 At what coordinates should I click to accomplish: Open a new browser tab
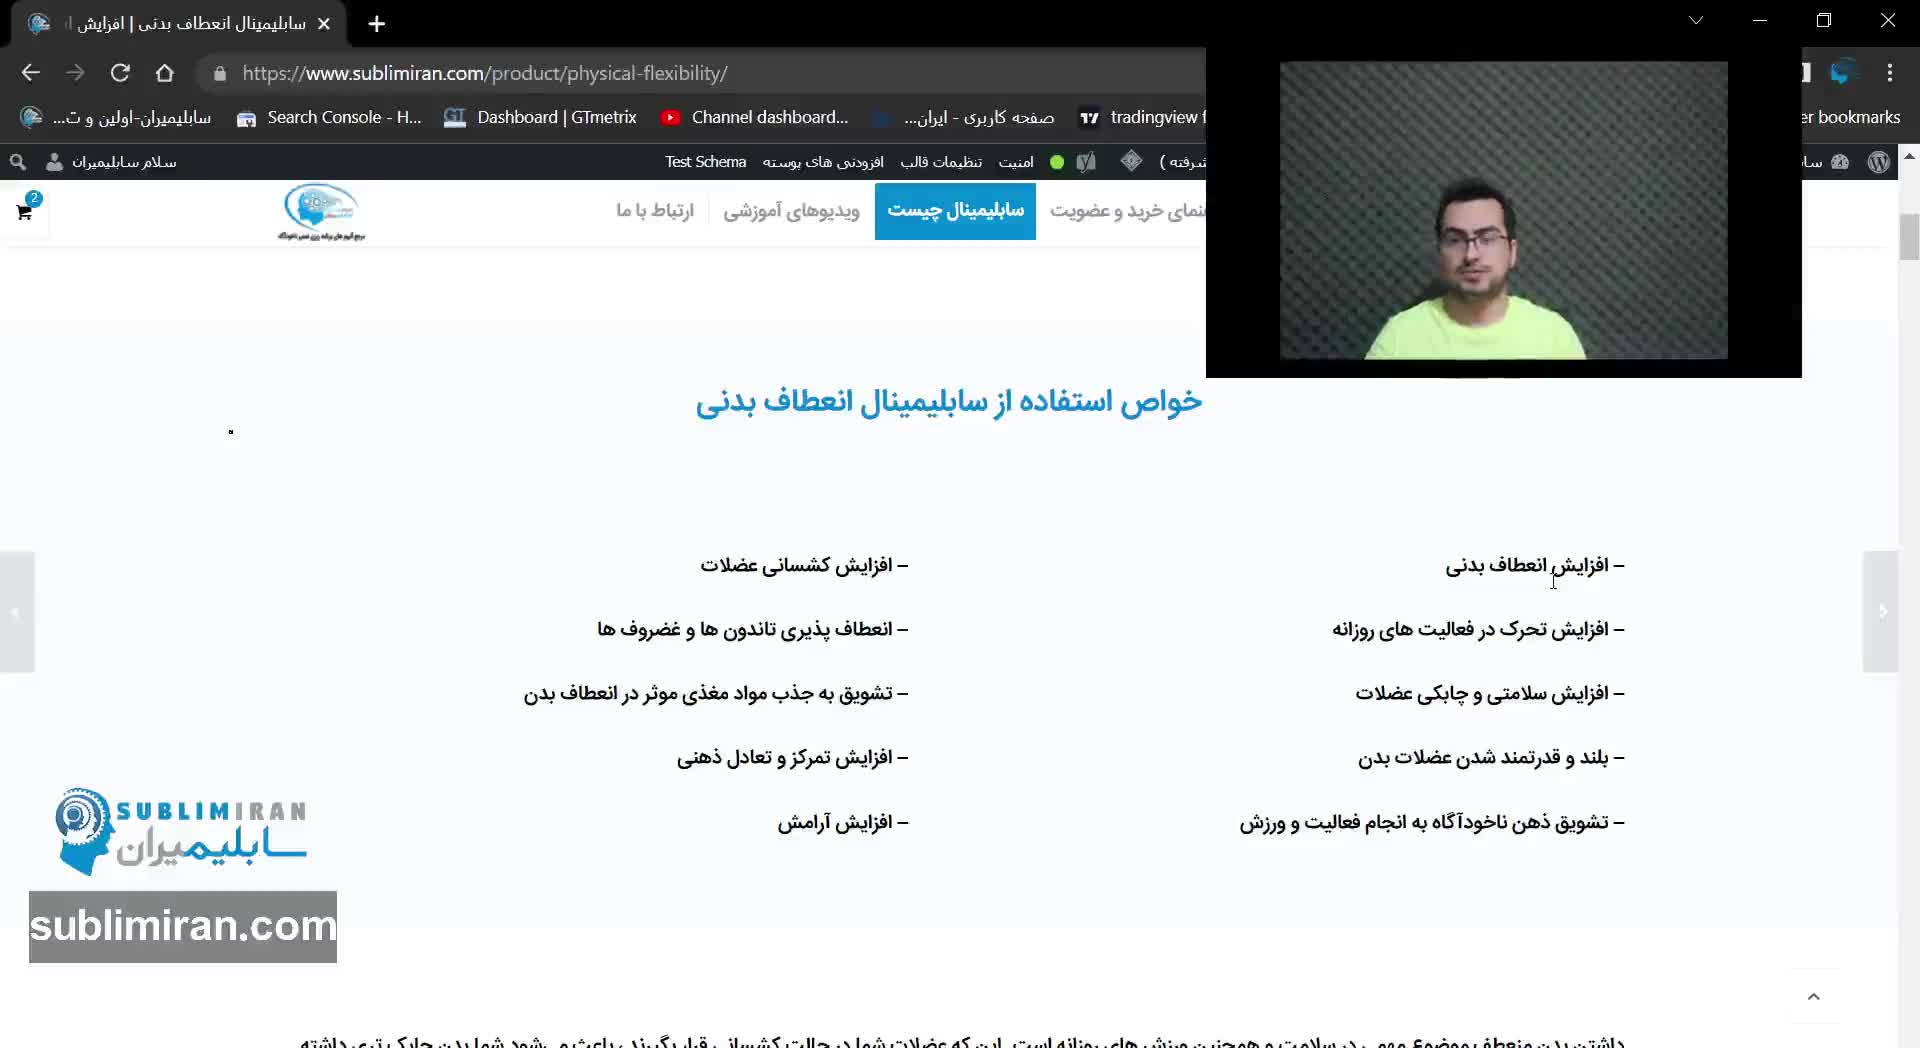click(x=376, y=24)
